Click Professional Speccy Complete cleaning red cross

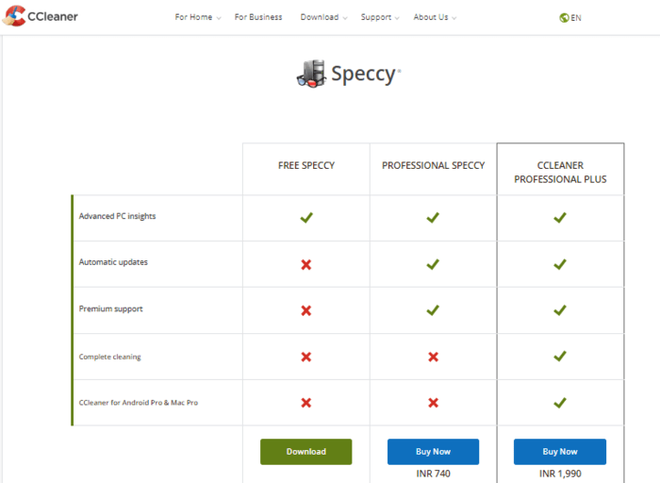coord(433,357)
